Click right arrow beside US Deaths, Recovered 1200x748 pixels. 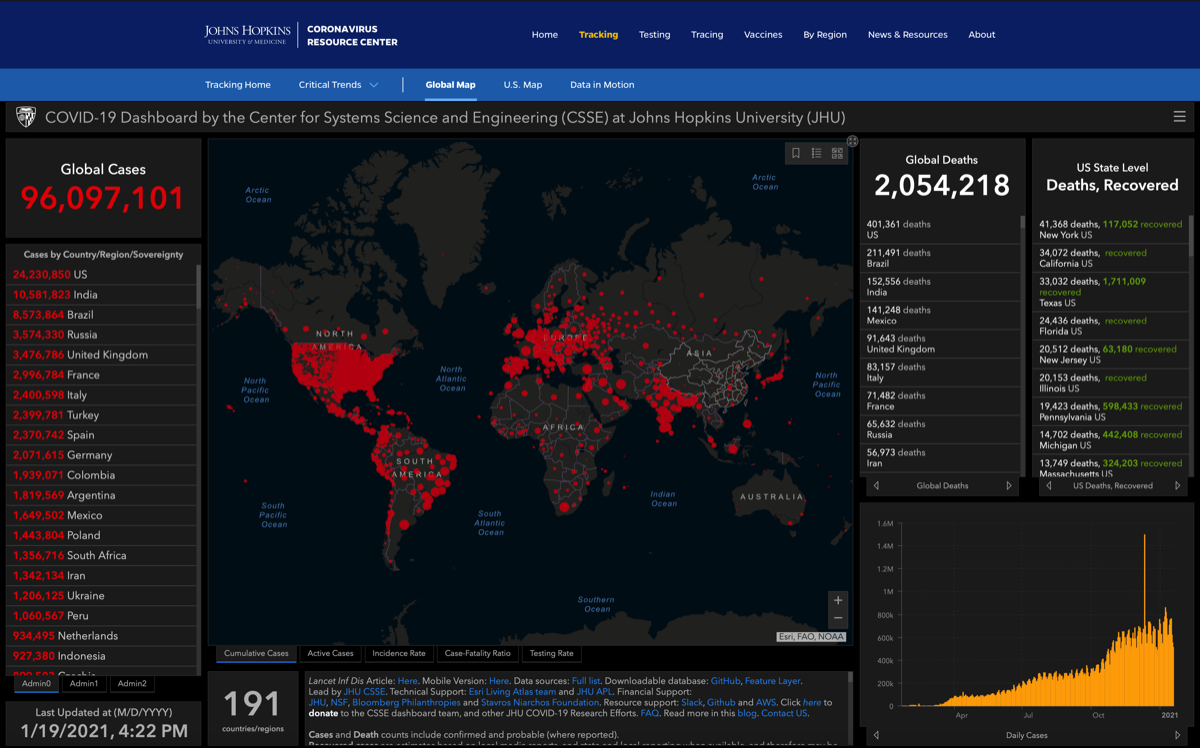pyautogui.click(x=1178, y=486)
